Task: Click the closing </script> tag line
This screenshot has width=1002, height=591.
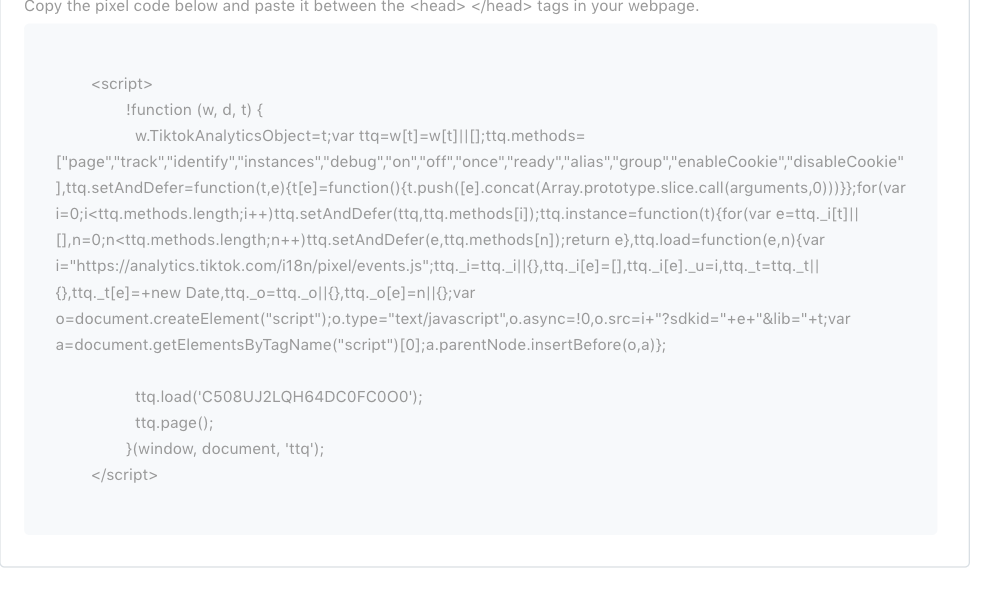Action: pos(125,475)
